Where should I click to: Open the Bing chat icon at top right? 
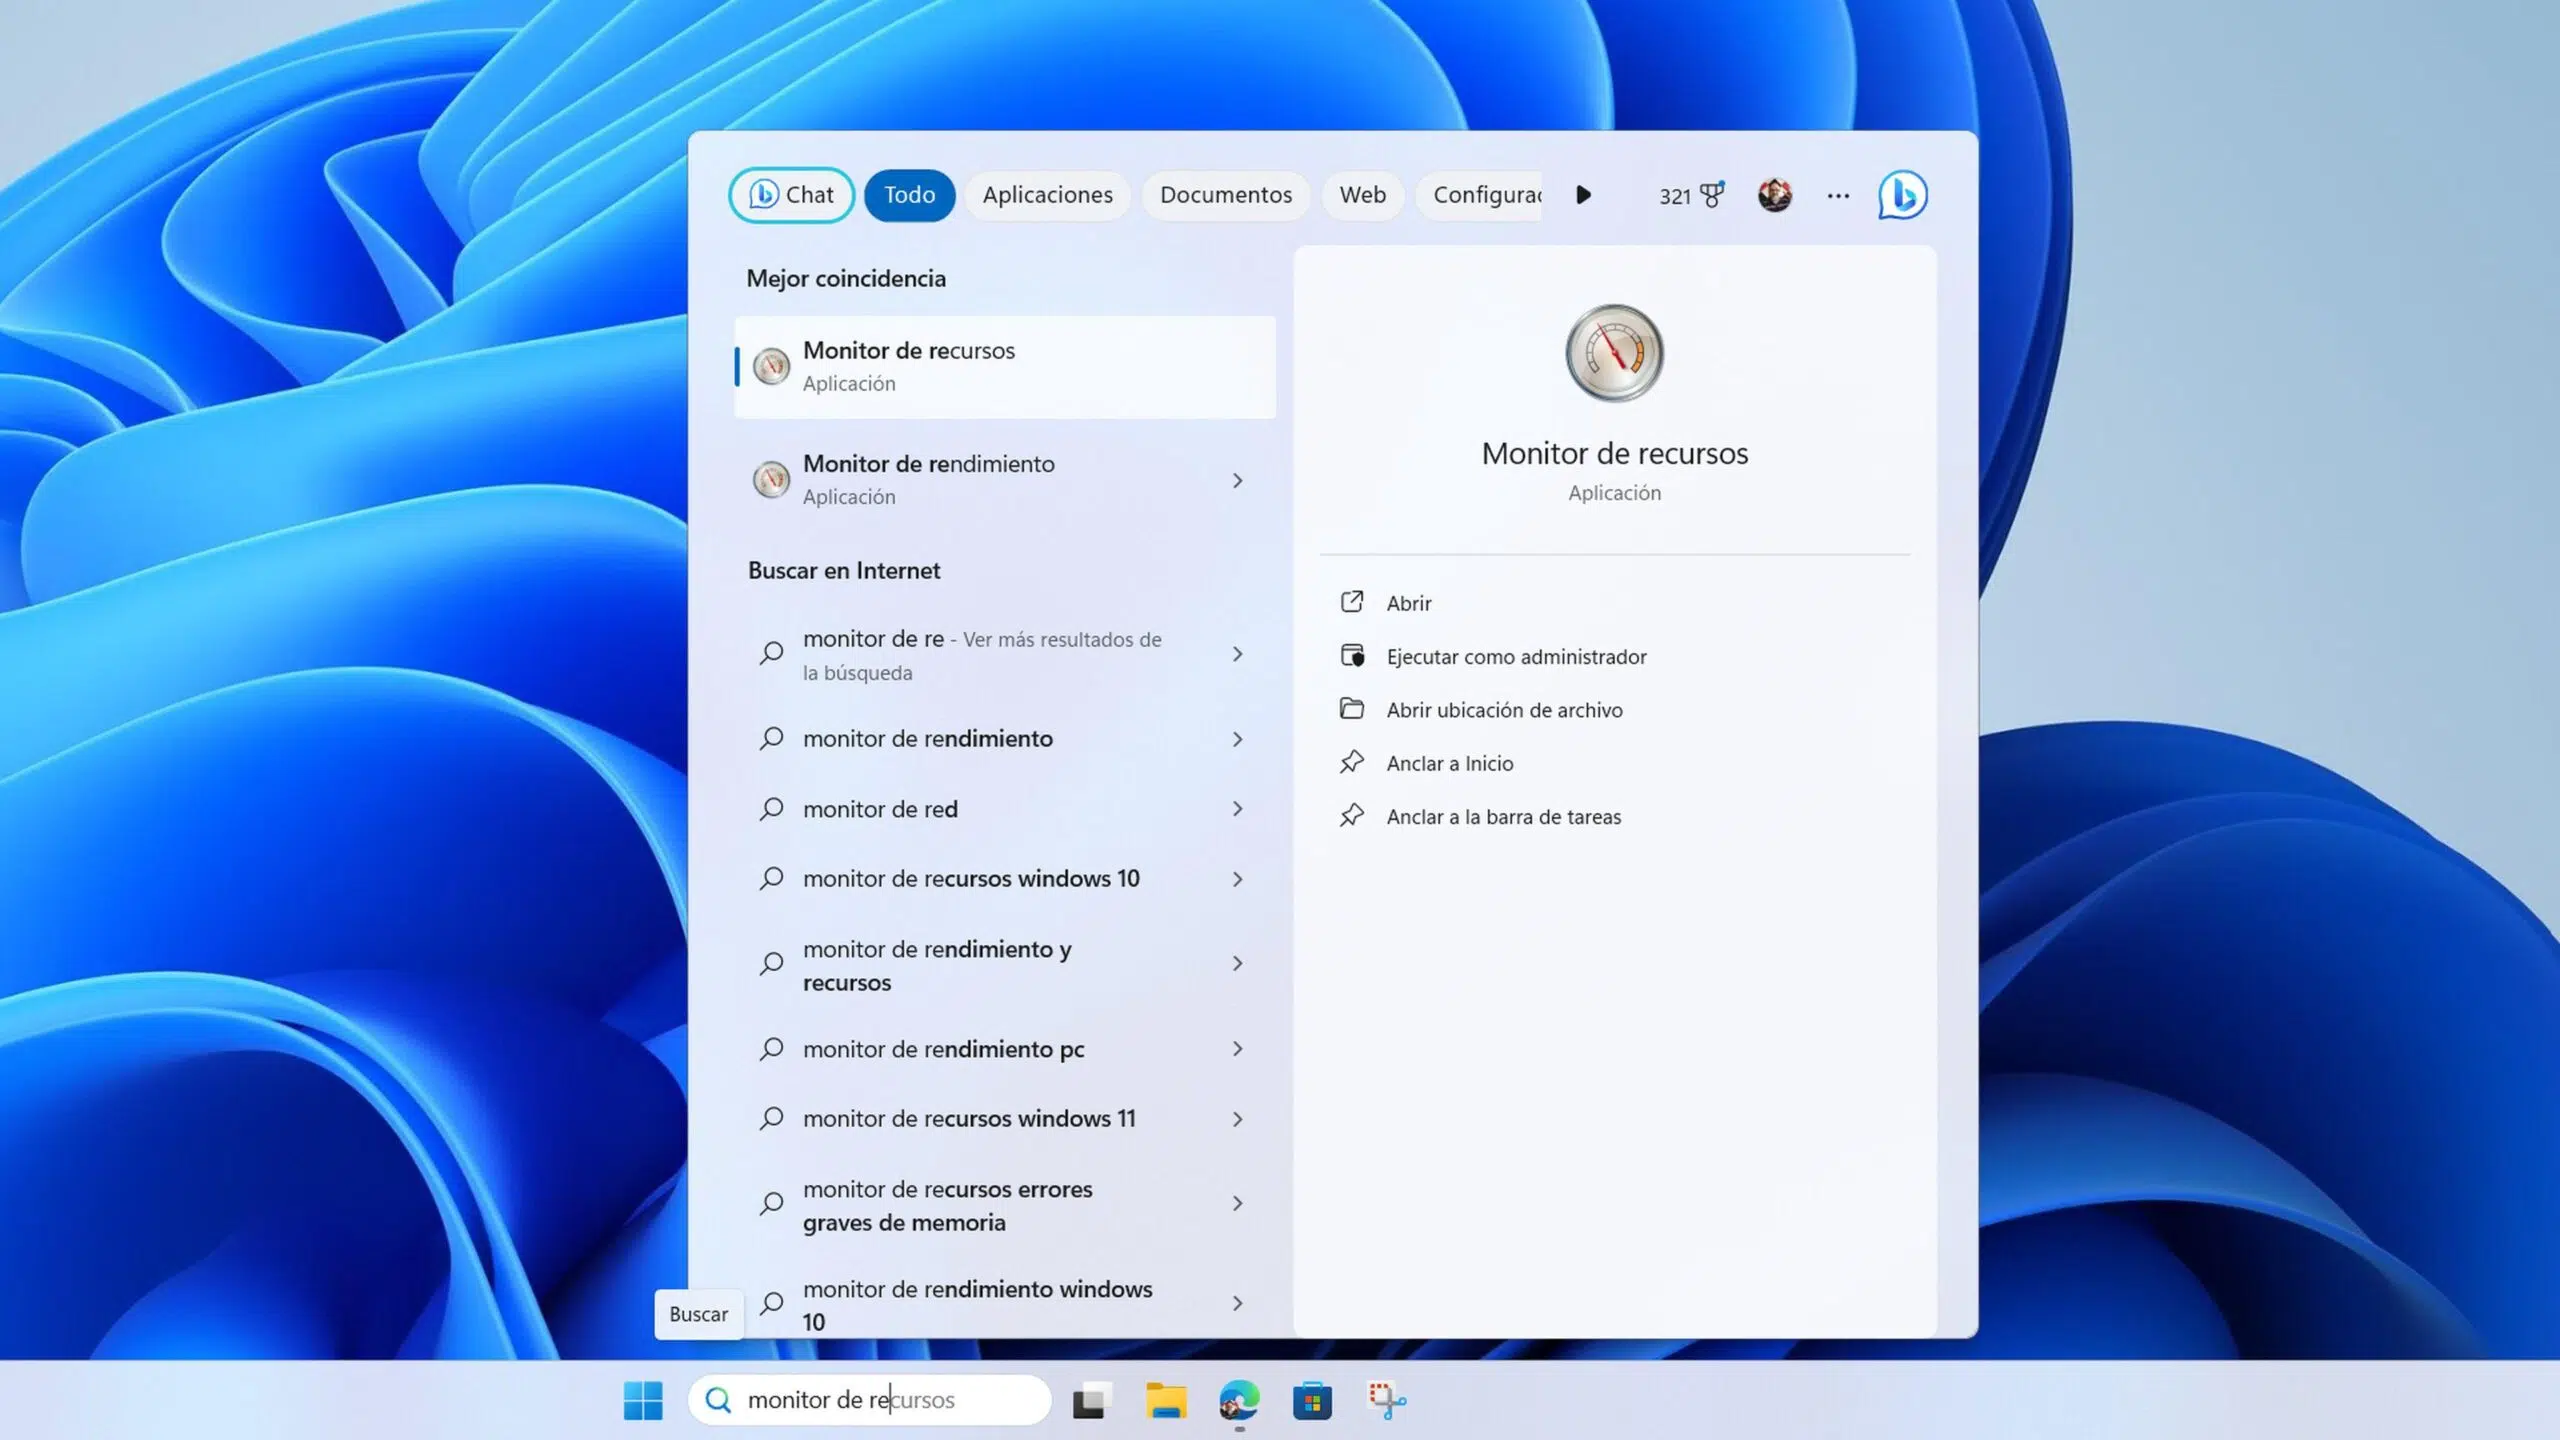[x=1901, y=195]
